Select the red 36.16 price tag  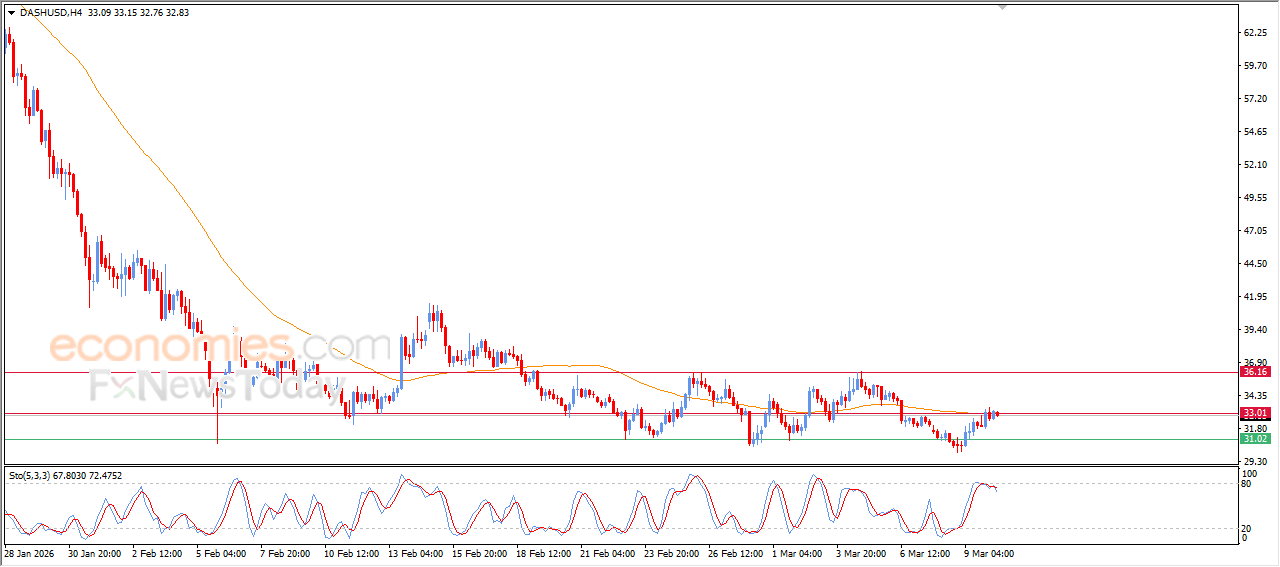tap(1254, 372)
